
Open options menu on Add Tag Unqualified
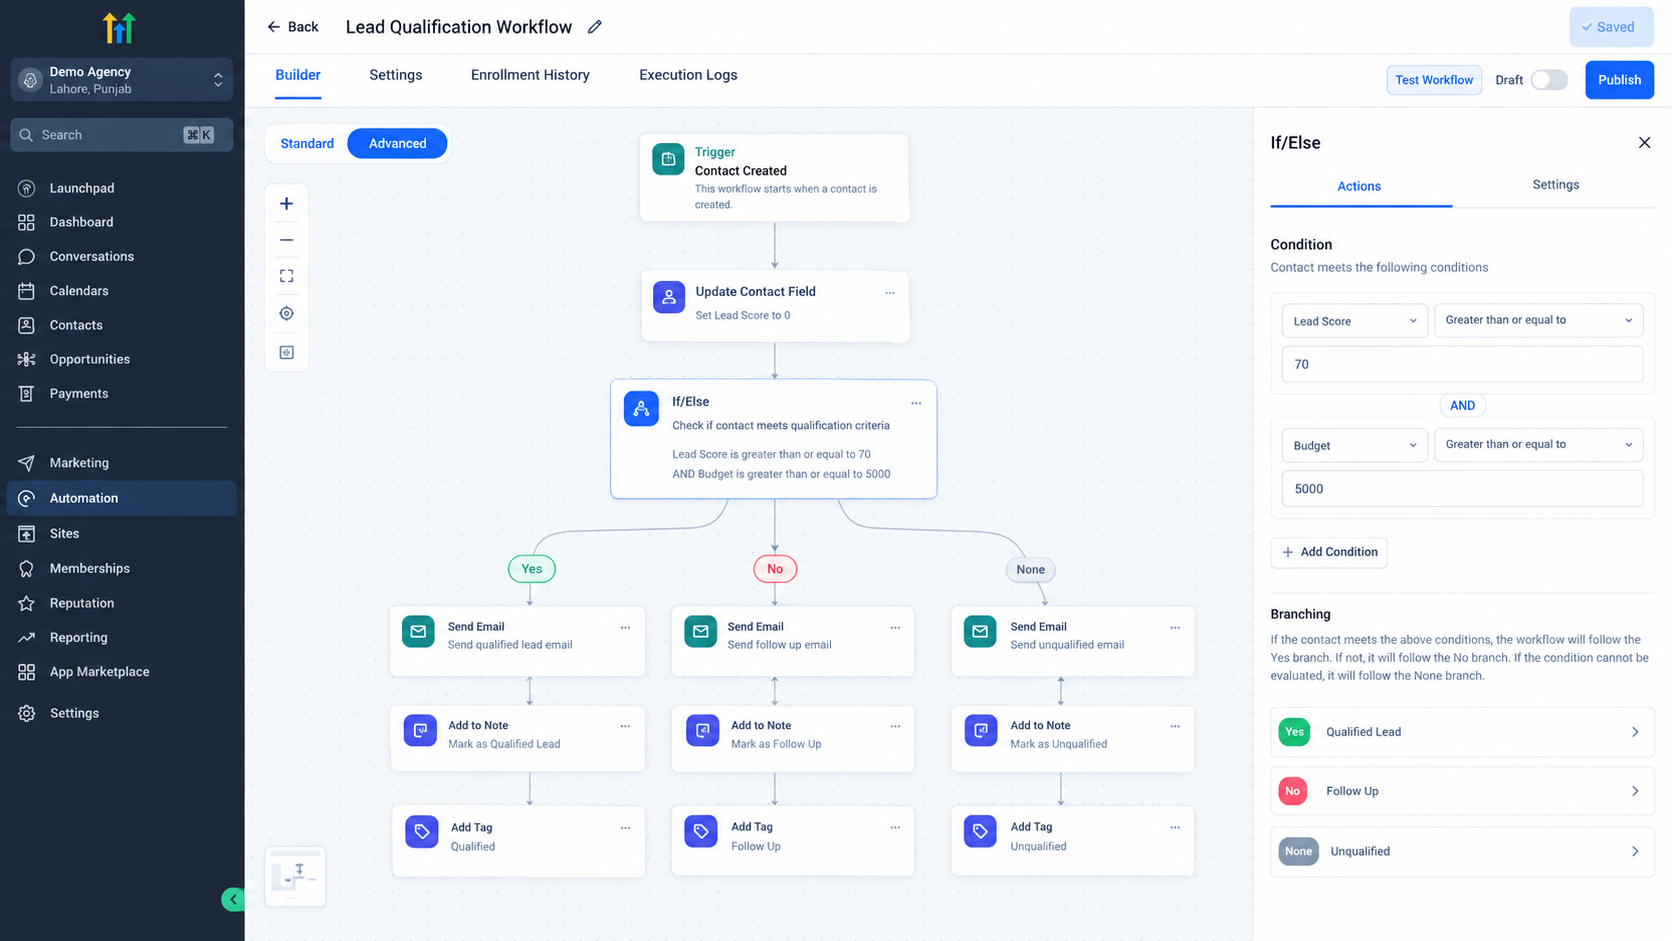pyautogui.click(x=1175, y=828)
